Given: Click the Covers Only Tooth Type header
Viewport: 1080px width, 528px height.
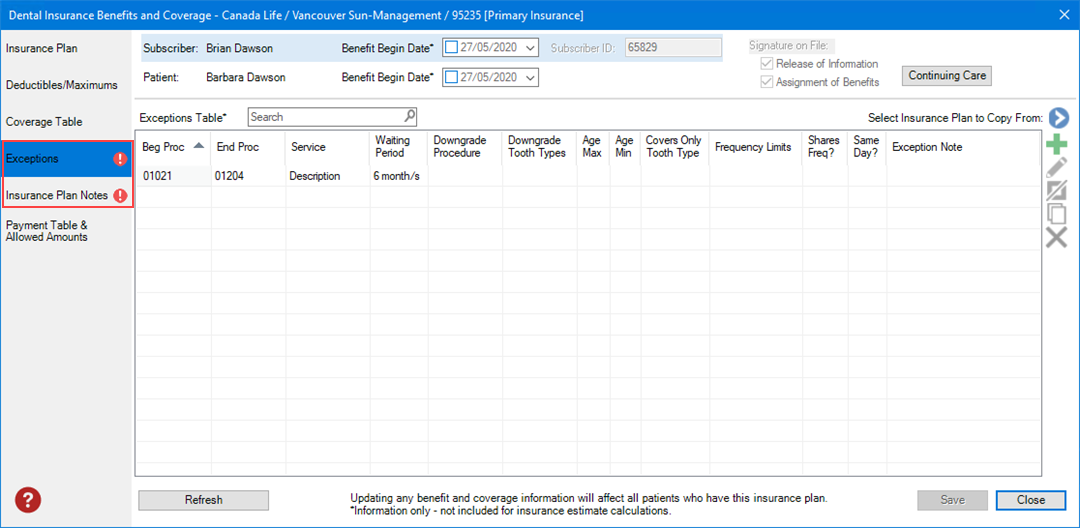Looking at the screenshot, I should (x=675, y=147).
